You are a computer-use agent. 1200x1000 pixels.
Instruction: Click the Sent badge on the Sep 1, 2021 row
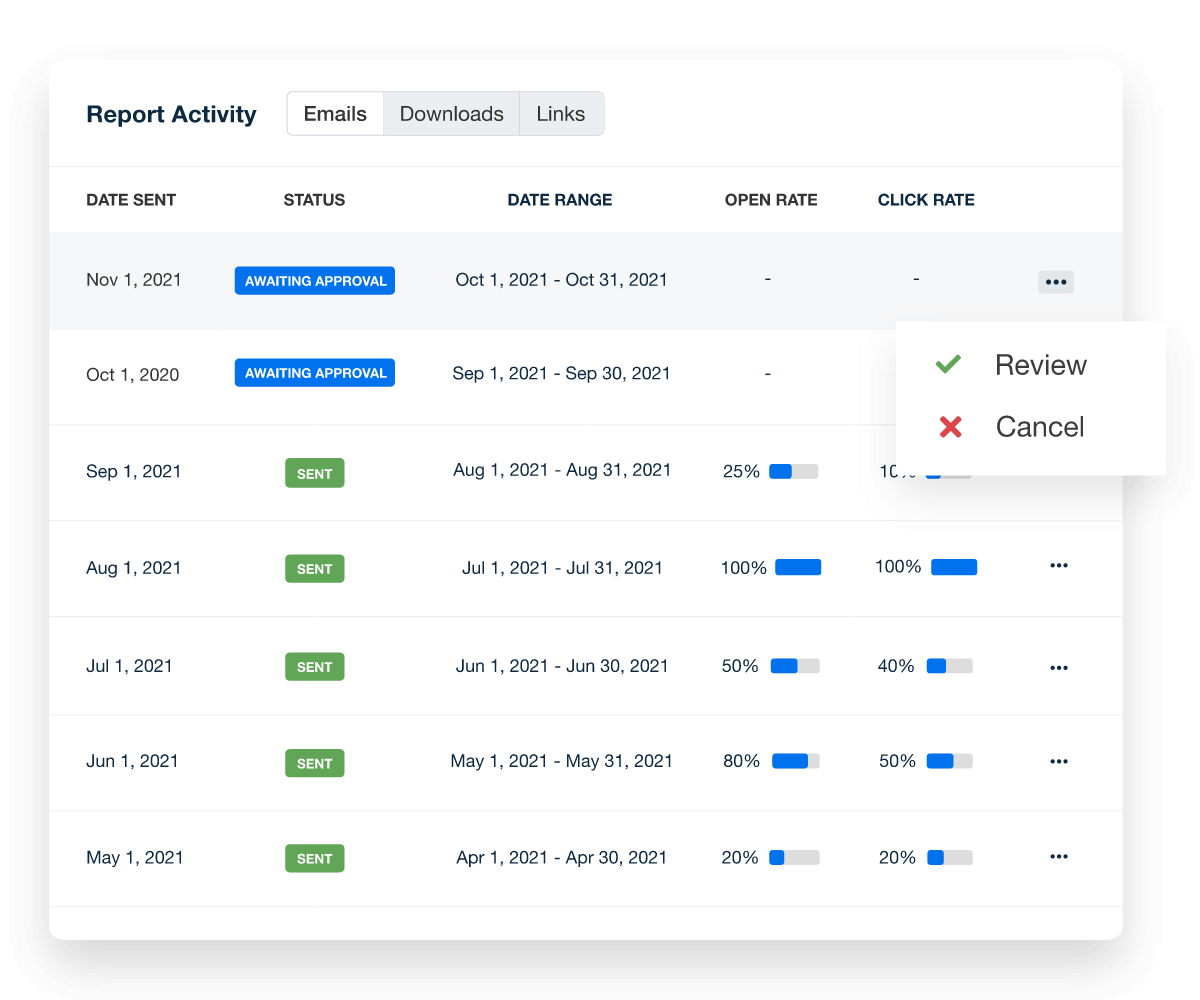[314, 472]
